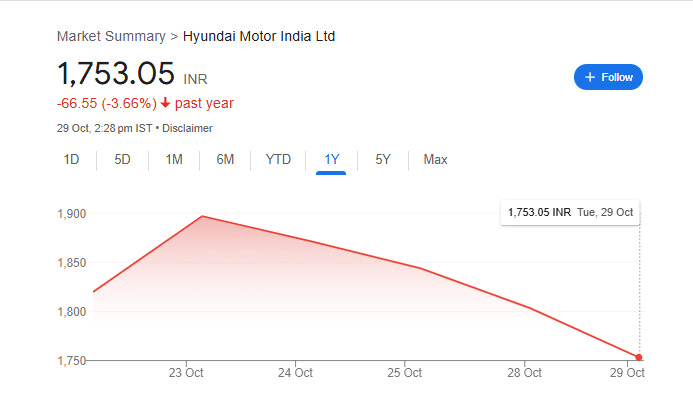Click the 1,753.05 INR tooltip box

570,212
